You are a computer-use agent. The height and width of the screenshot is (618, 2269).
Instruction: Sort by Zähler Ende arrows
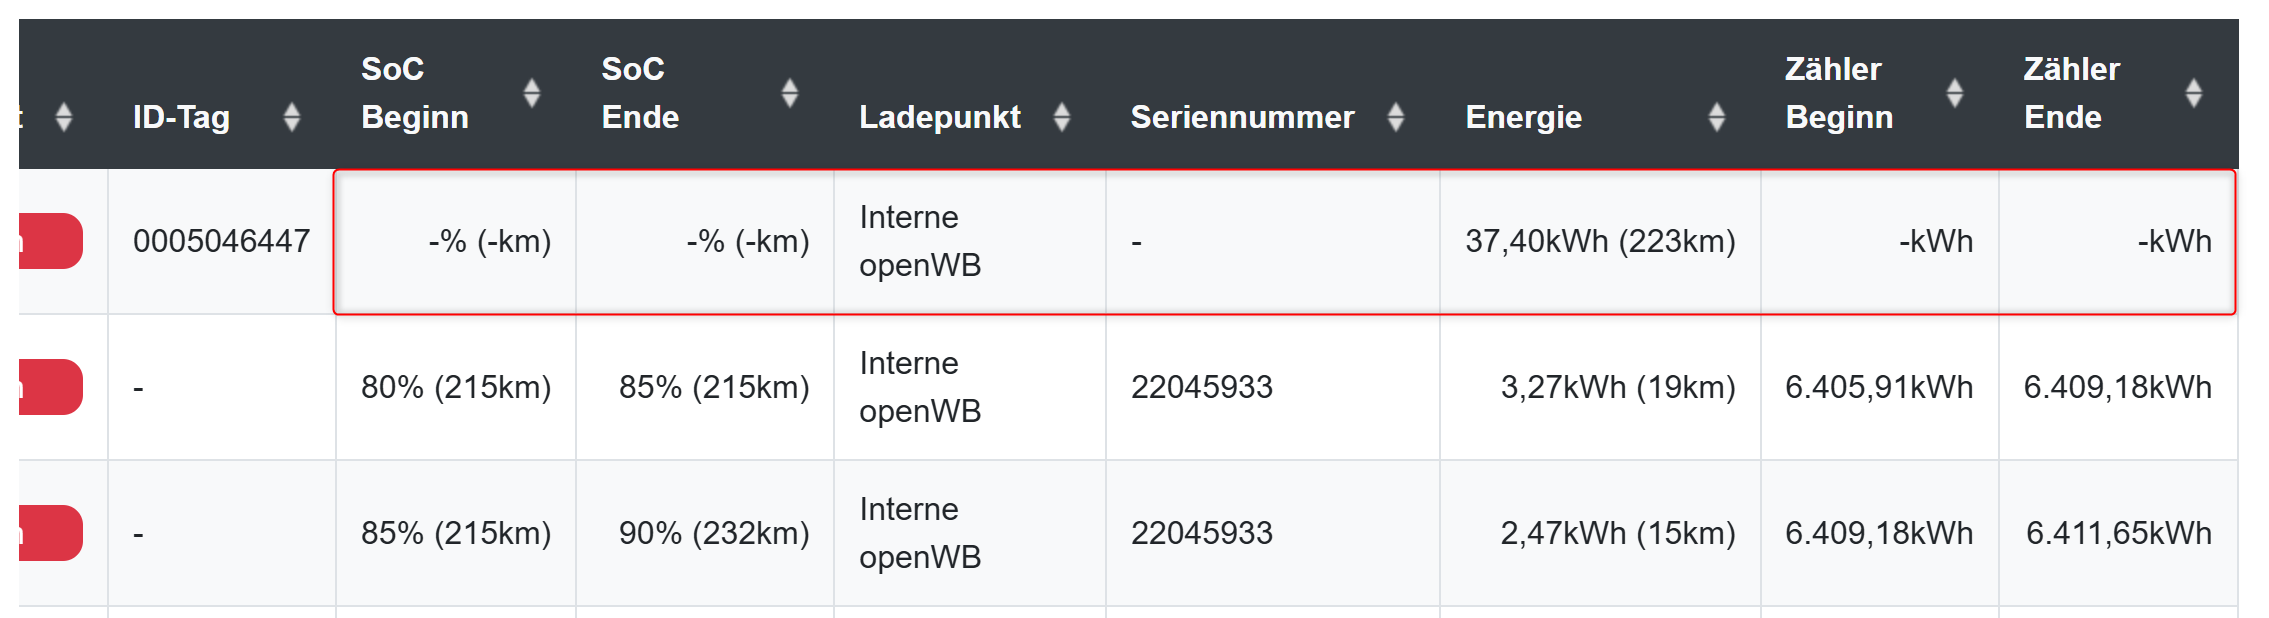[x=2194, y=93]
